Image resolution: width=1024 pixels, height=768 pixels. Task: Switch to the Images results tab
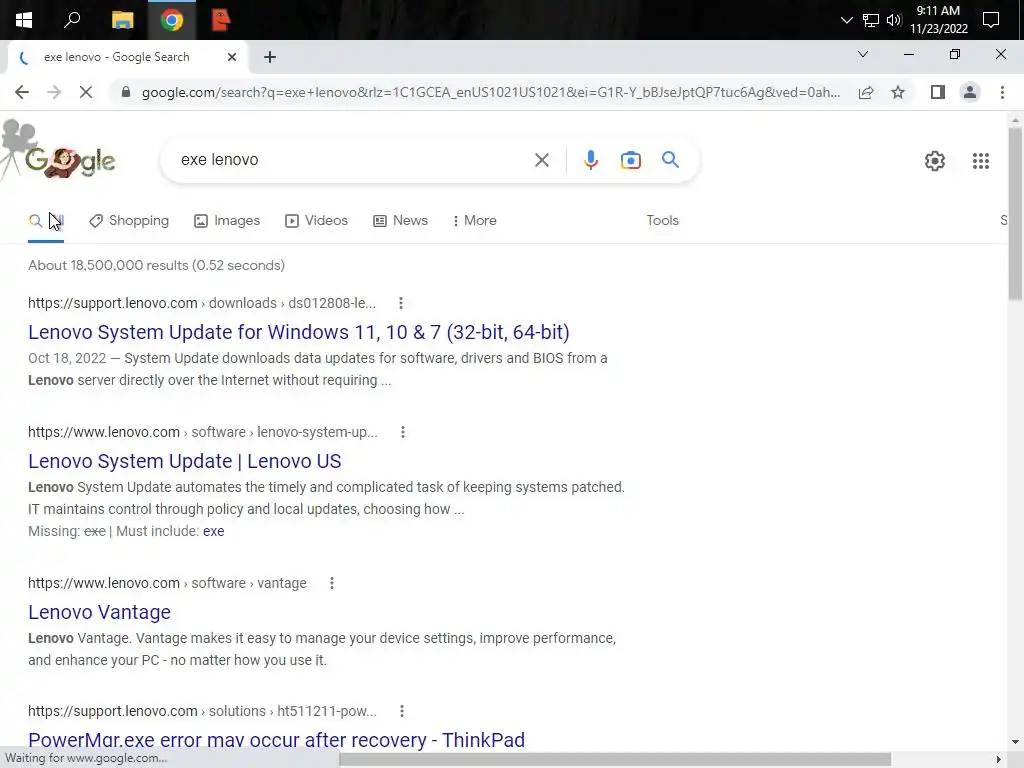227,221
